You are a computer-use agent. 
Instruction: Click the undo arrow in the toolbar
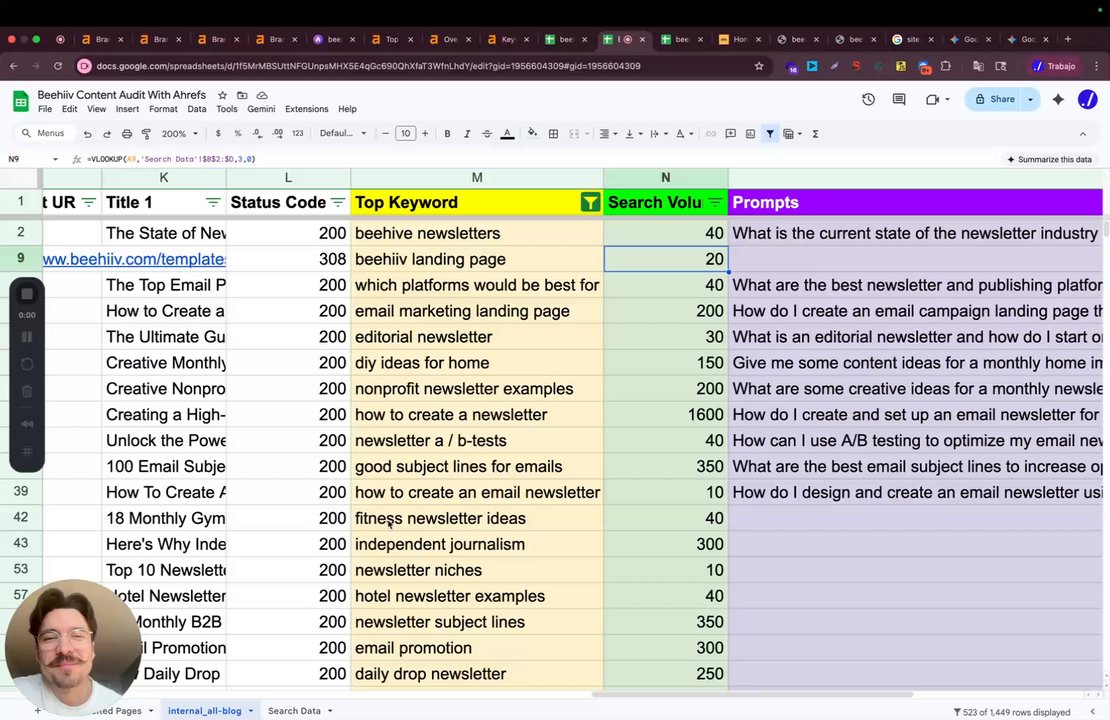click(x=88, y=134)
